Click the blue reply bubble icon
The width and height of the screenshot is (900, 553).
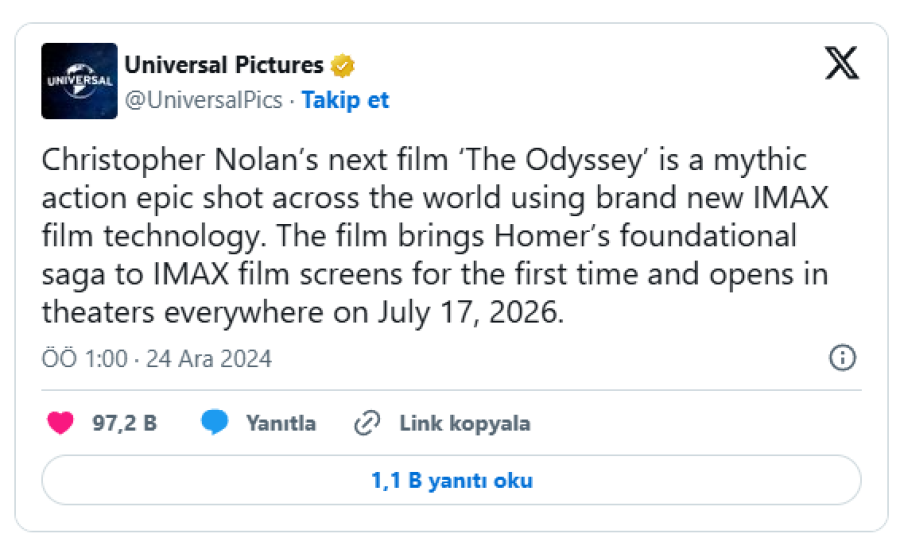215,423
